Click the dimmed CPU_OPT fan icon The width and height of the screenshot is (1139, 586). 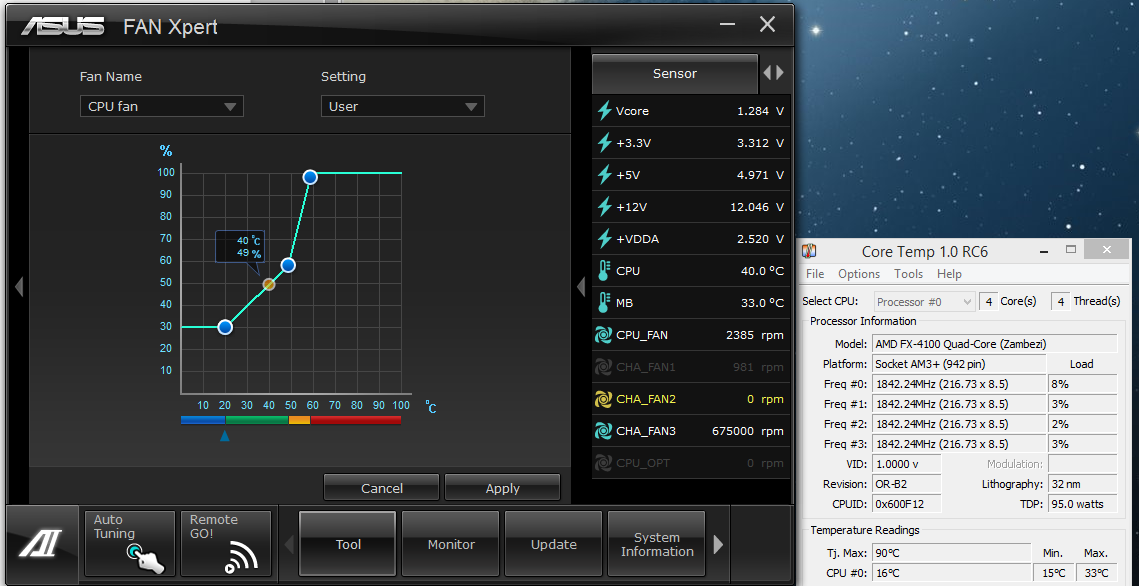tap(603, 463)
